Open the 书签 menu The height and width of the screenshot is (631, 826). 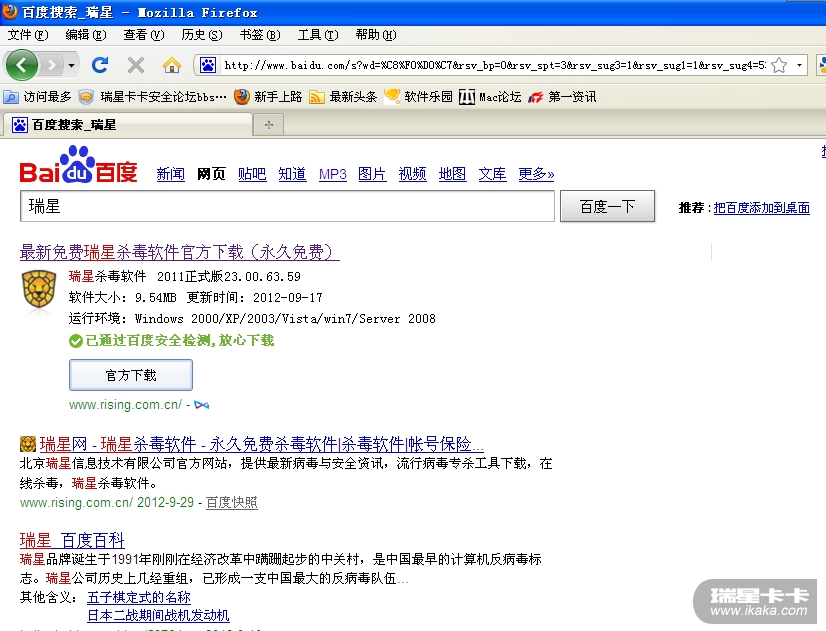(x=260, y=35)
